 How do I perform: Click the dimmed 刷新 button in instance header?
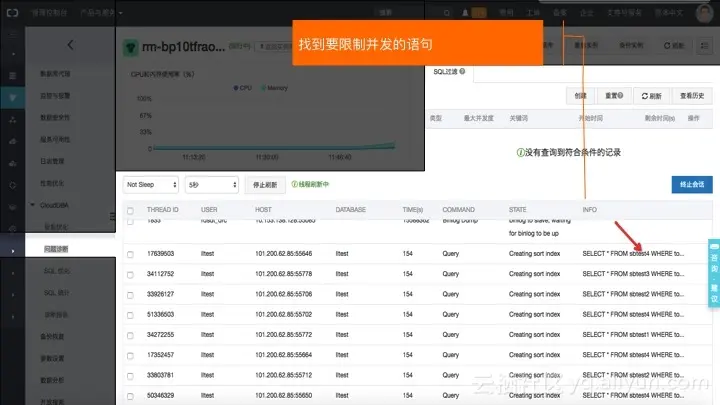coord(674,45)
